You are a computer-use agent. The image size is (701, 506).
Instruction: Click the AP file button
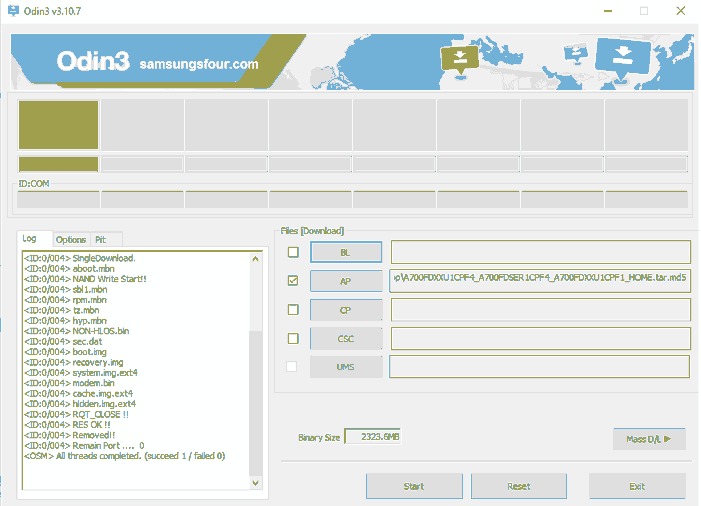click(346, 281)
